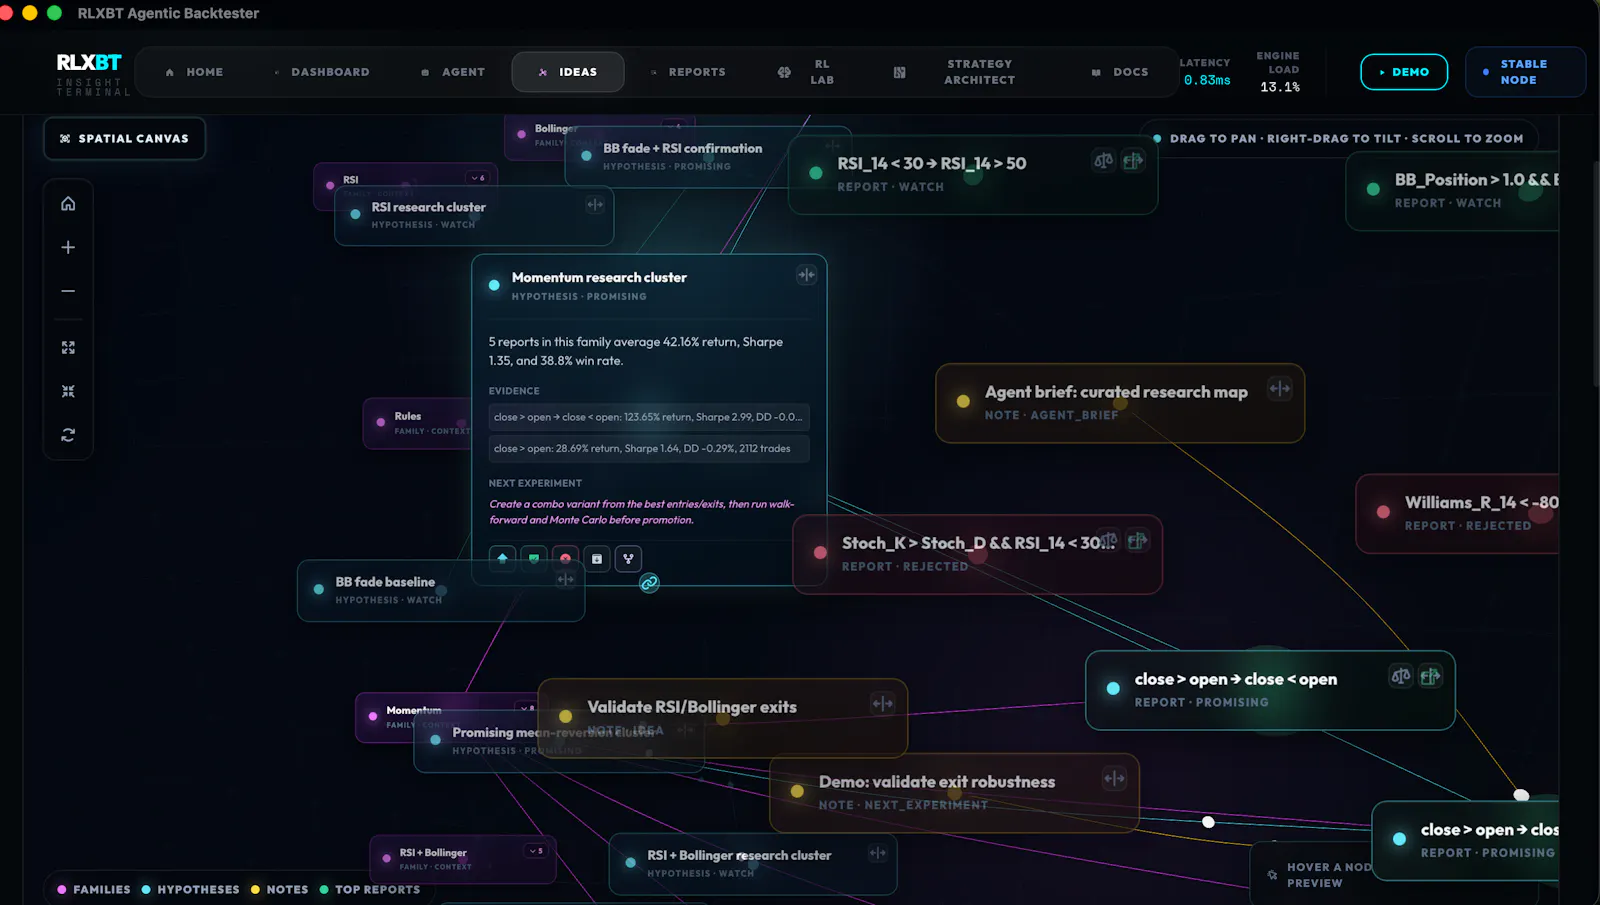Viewport: 1600px width, 905px height.
Task: Select the Promising mean-reversion cluster node
Action: point(559,740)
